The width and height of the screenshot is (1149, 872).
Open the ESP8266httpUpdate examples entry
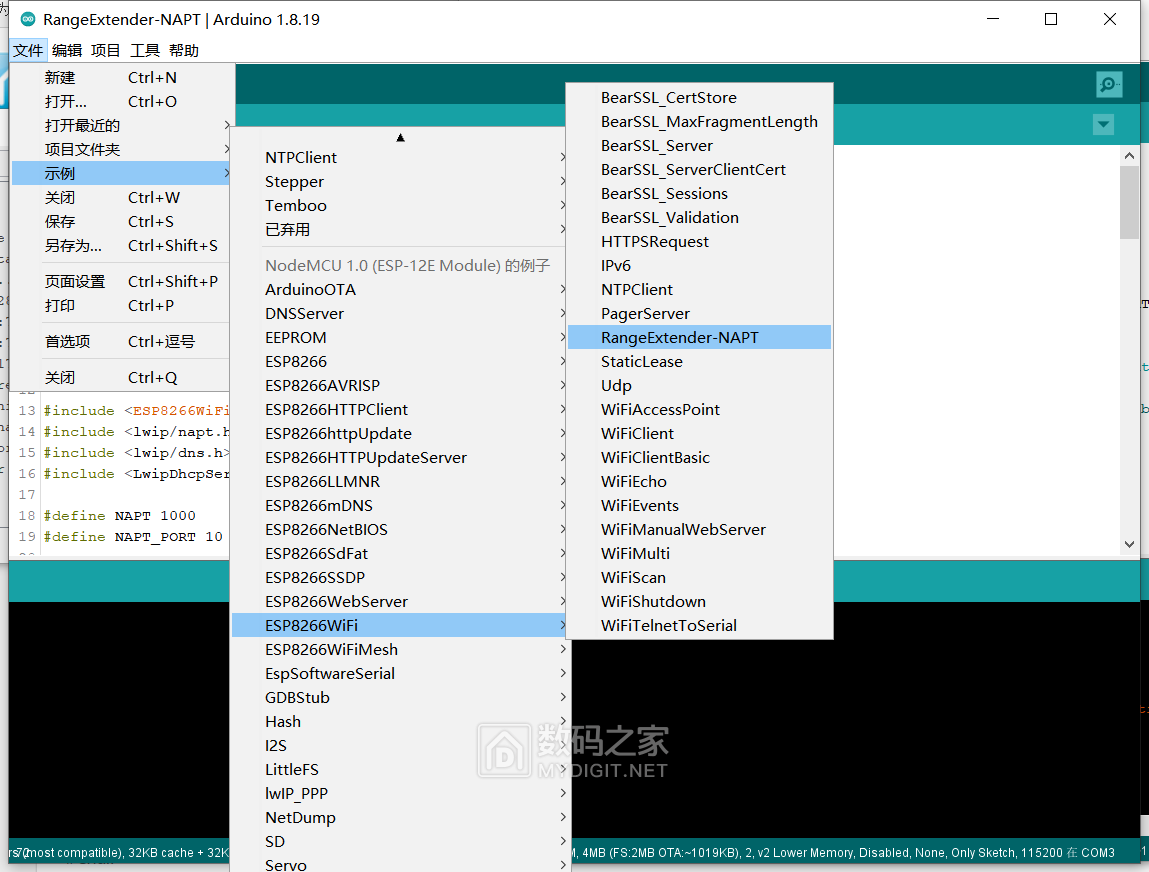tap(400, 434)
